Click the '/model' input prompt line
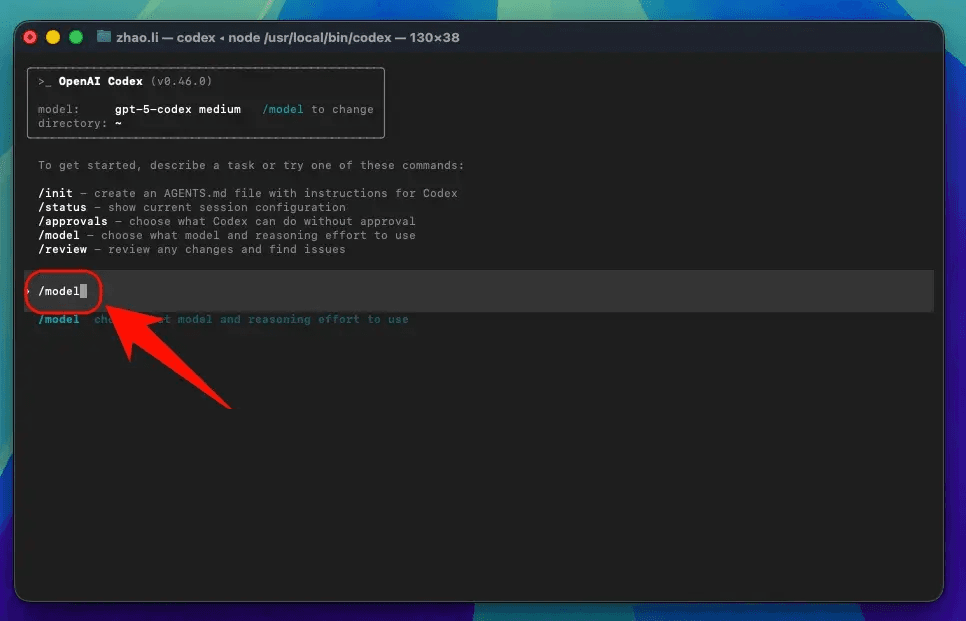This screenshot has width=966, height=621. coord(479,291)
